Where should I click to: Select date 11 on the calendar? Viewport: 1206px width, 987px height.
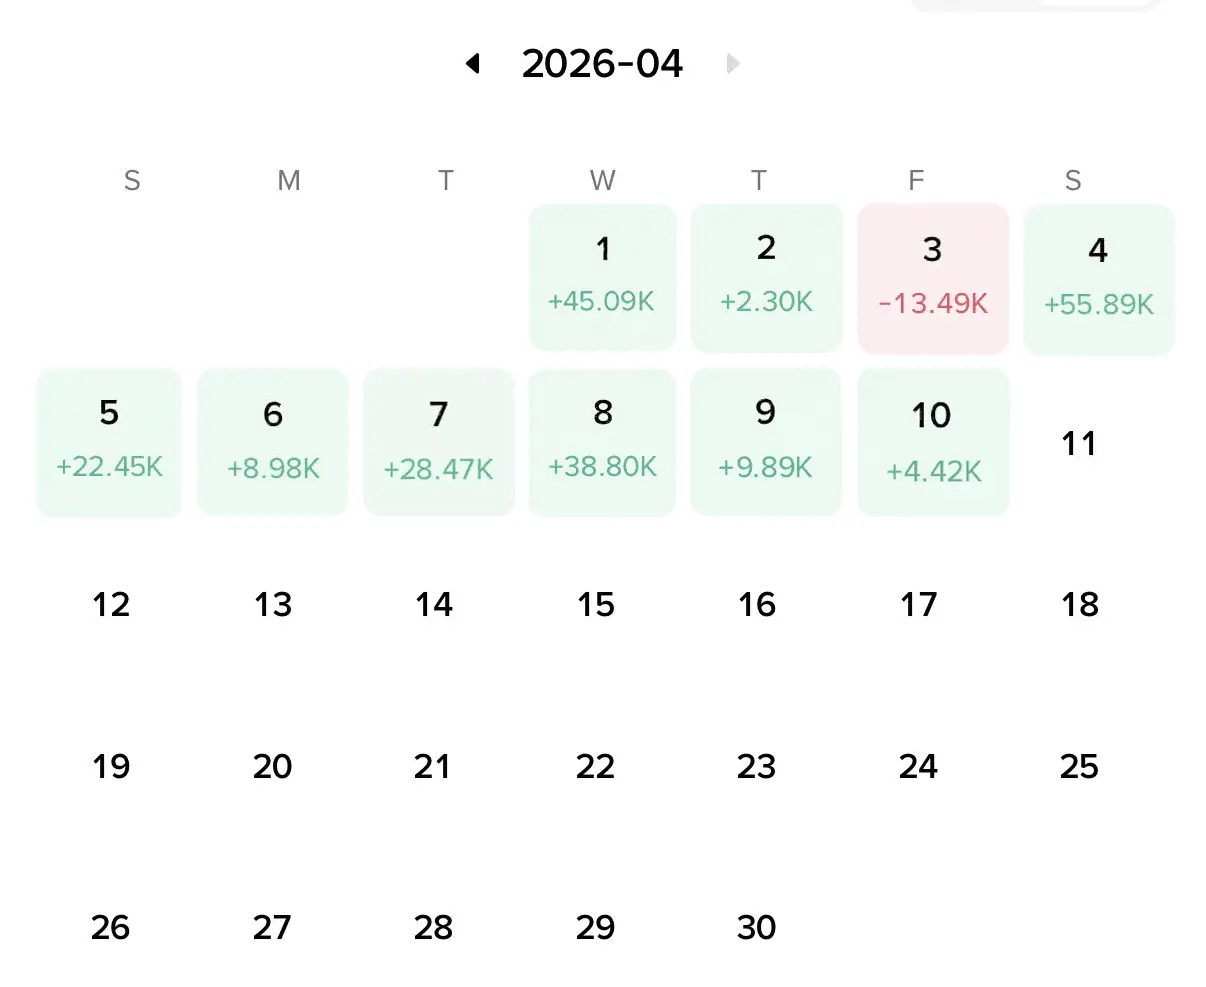pyautogui.click(x=1079, y=443)
